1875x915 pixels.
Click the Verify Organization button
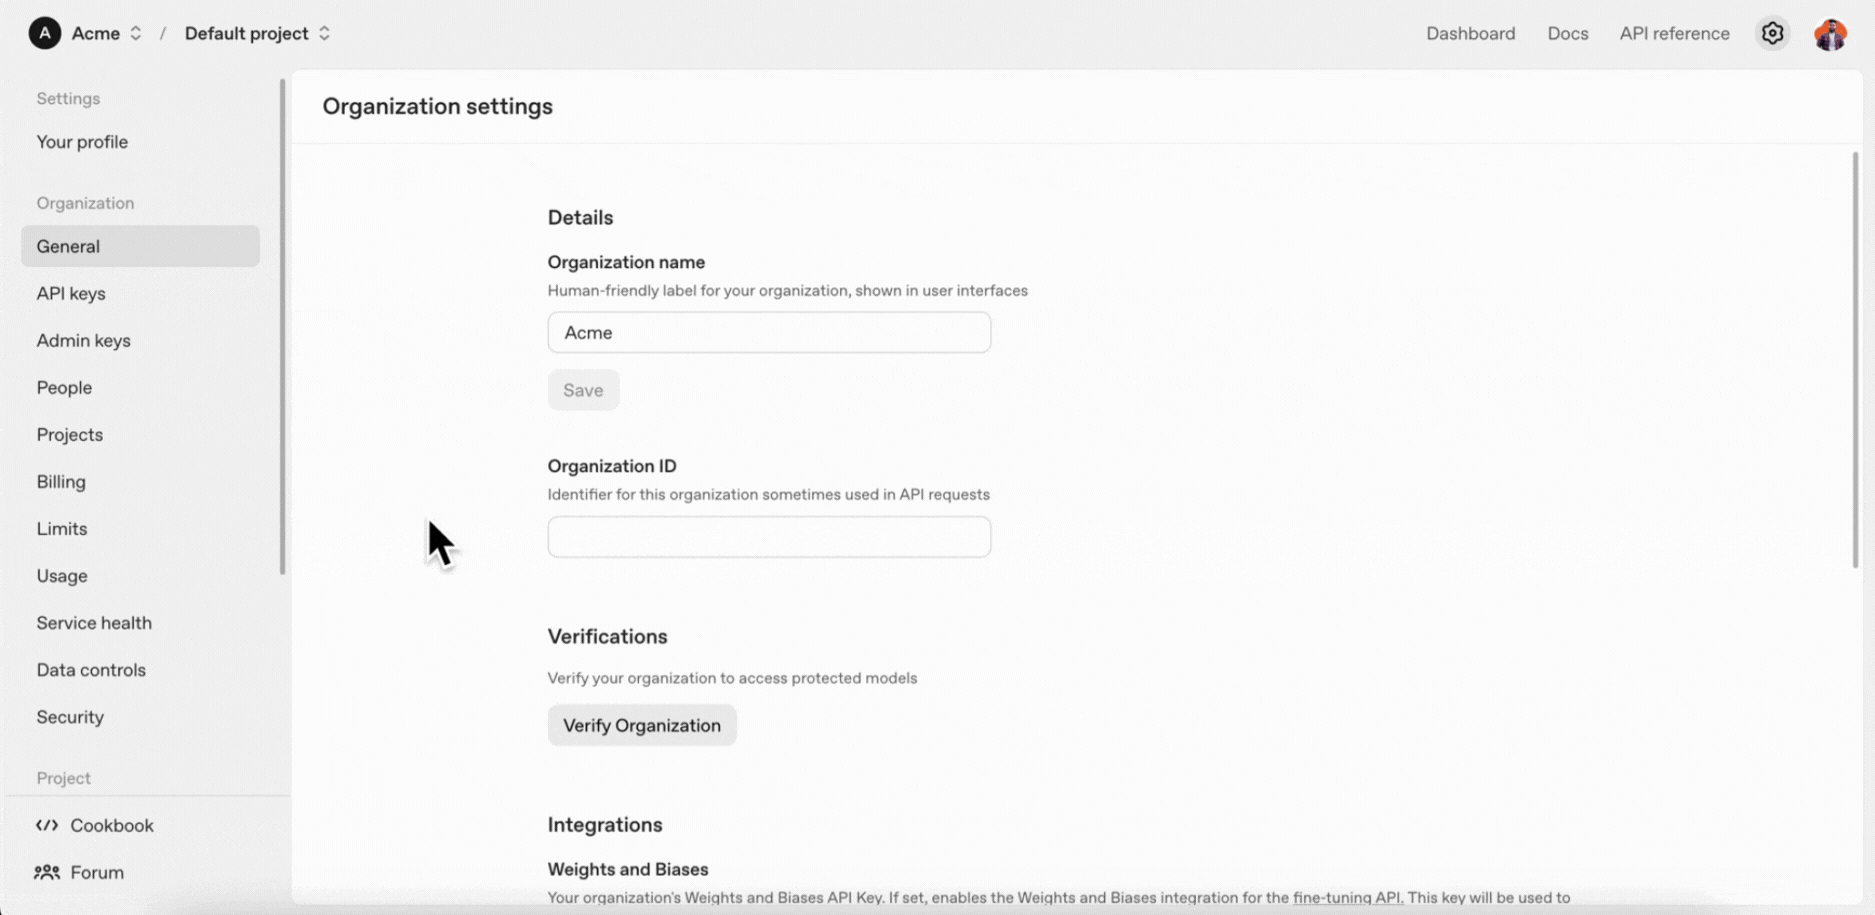click(642, 725)
